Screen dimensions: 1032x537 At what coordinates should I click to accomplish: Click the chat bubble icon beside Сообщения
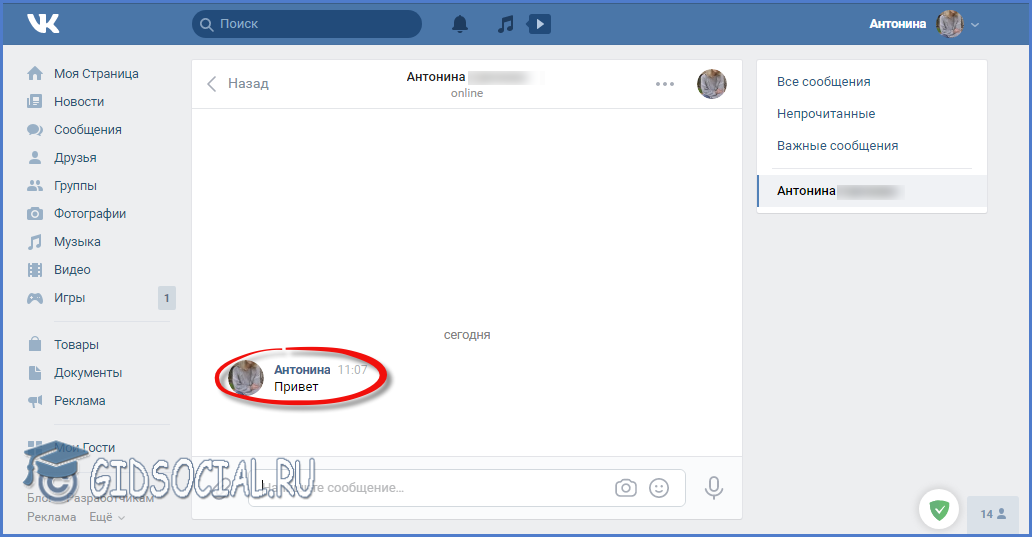35,130
